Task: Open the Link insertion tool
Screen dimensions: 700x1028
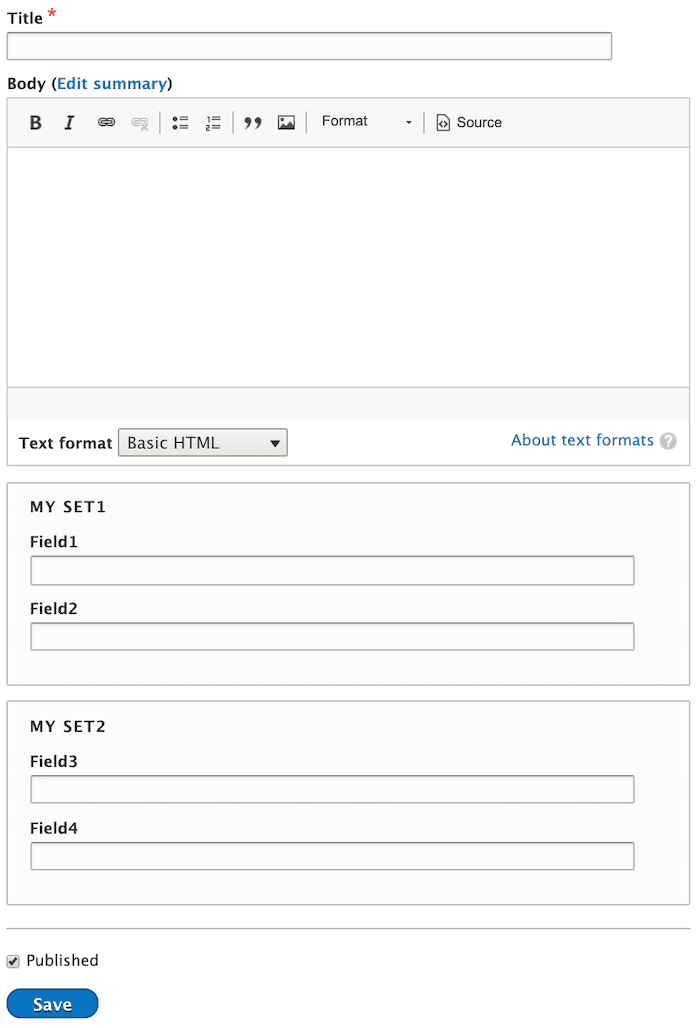Action: pos(106,122)
